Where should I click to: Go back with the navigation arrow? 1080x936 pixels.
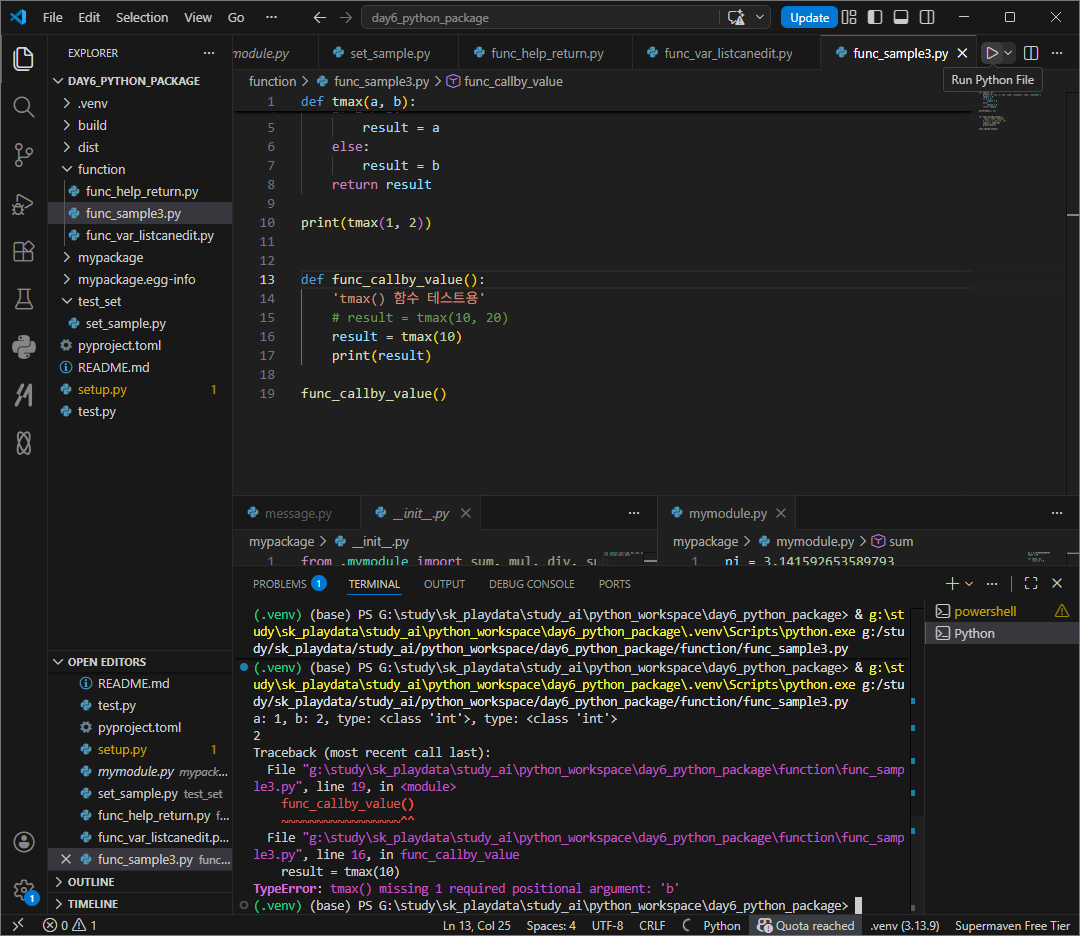click(320, 17)
